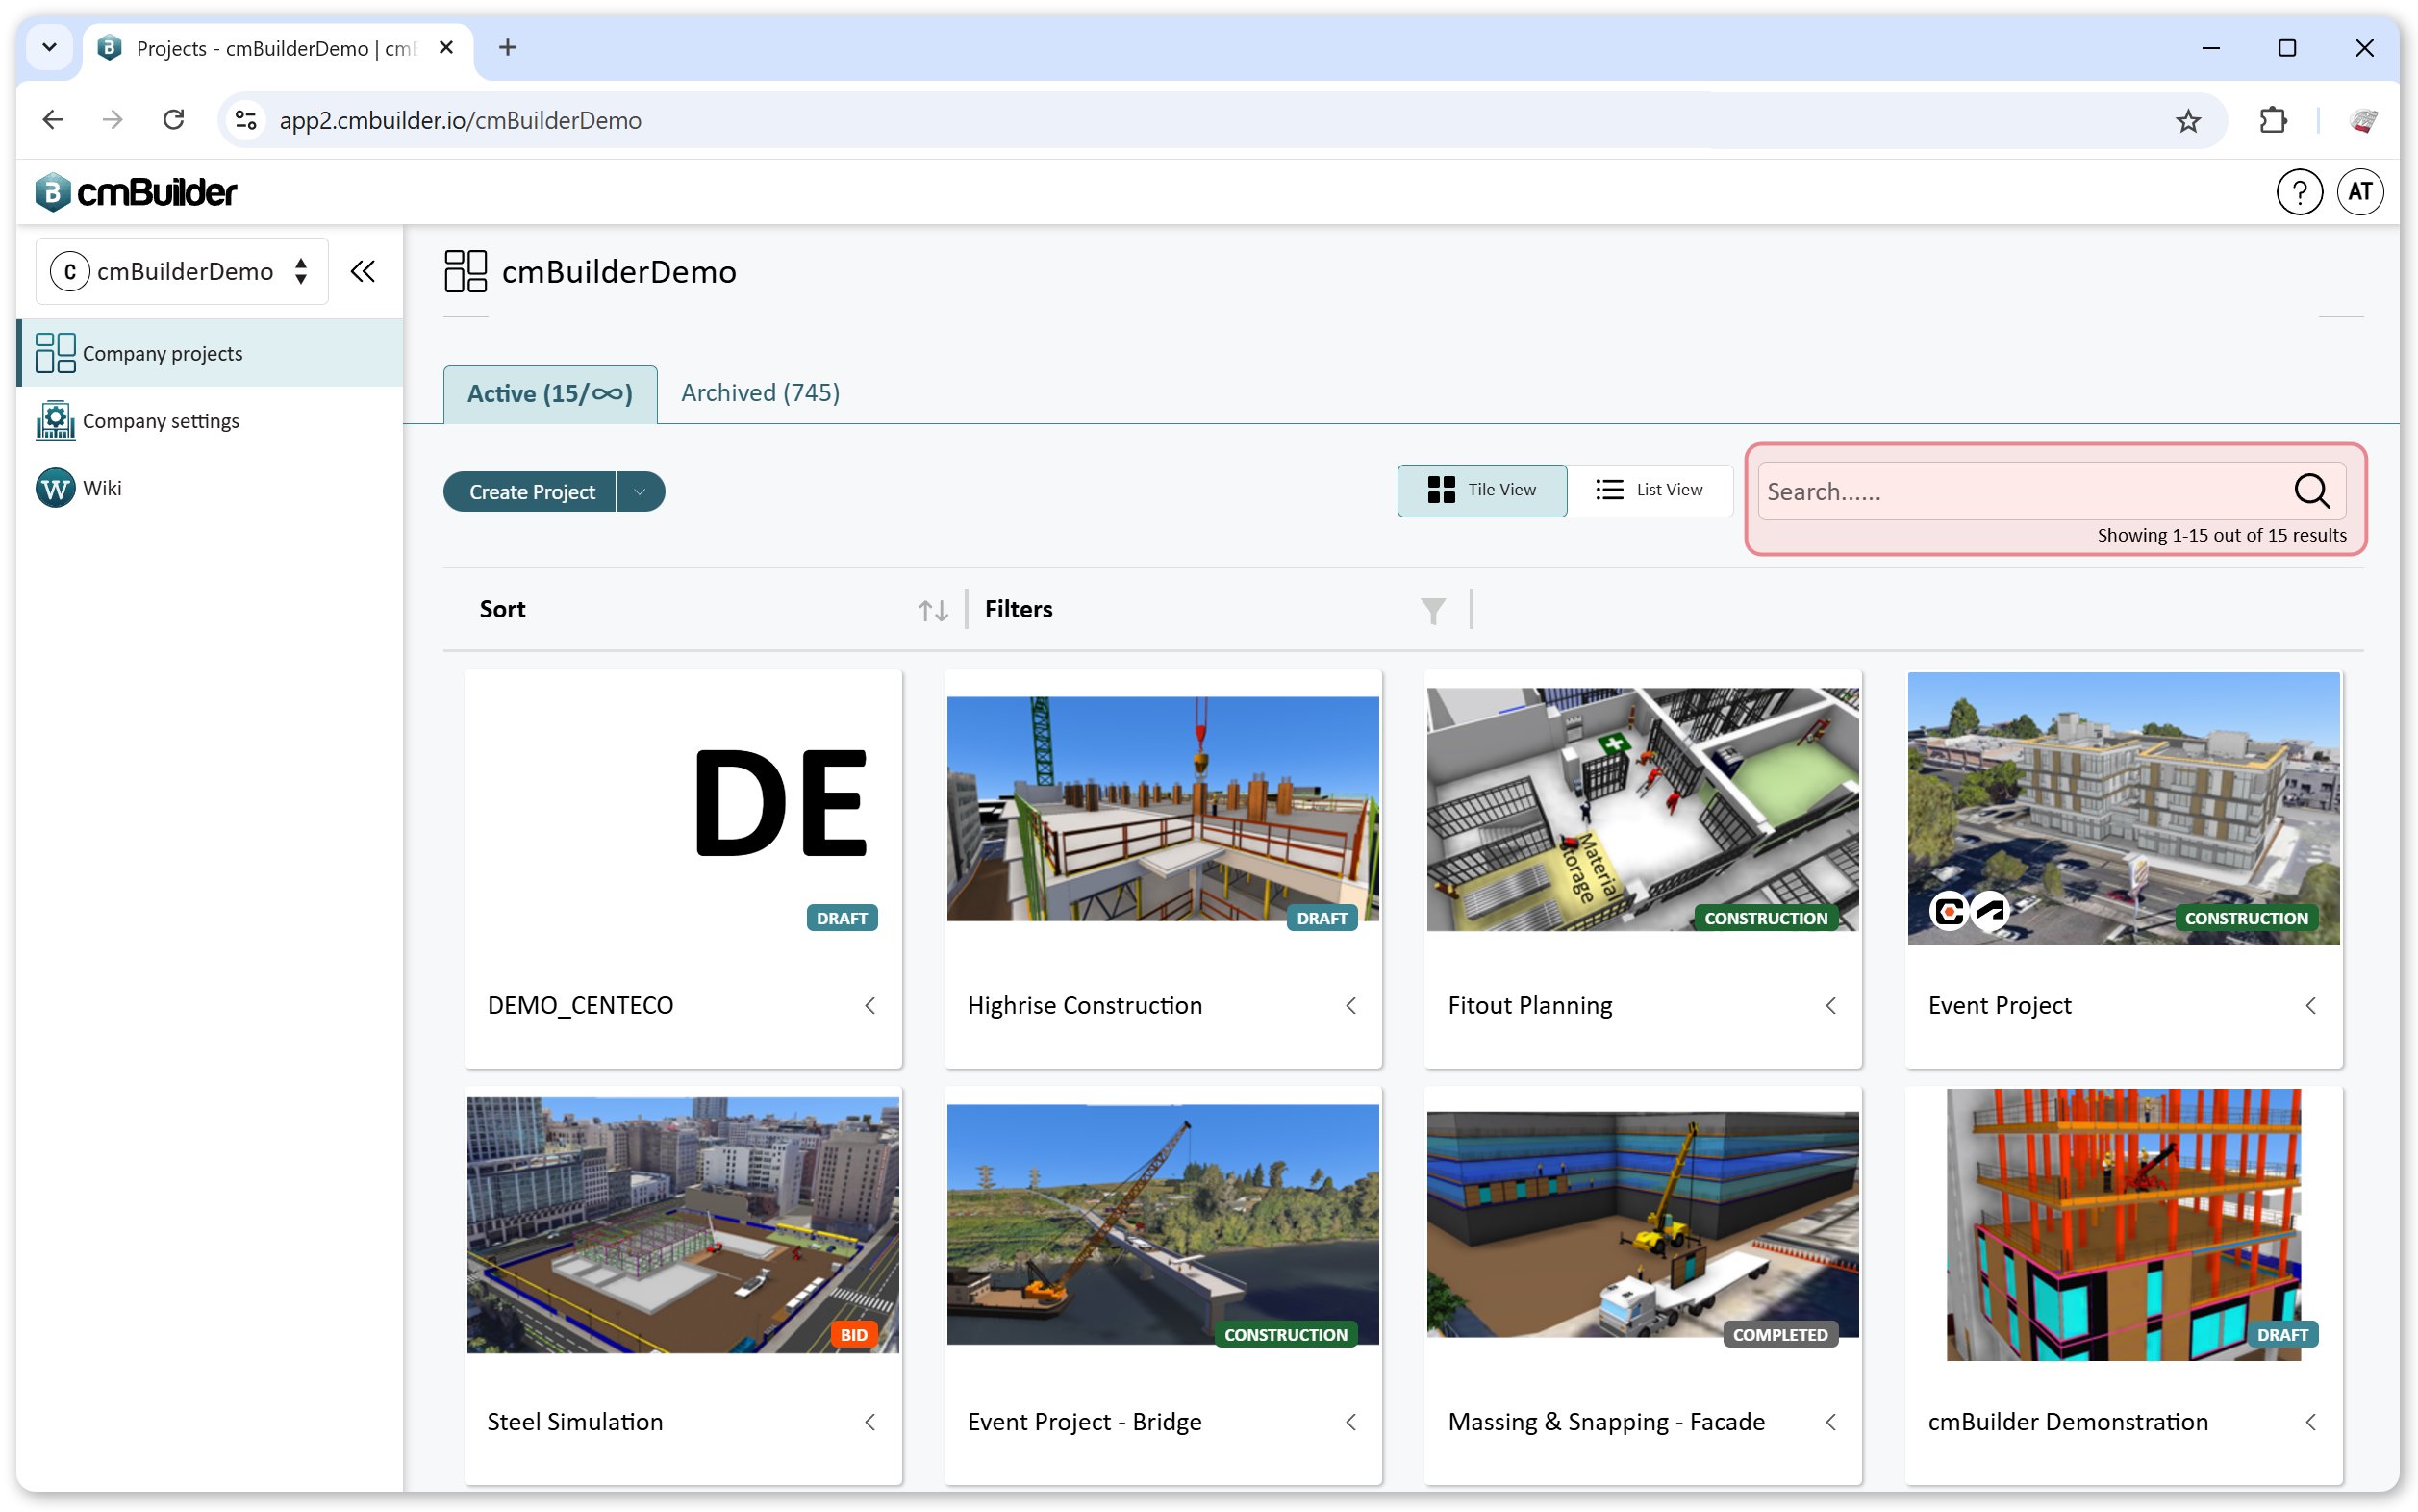Viewport: 2418px width, 1512px height.
Task: Switch to List View
Action: pos(1649,490)
